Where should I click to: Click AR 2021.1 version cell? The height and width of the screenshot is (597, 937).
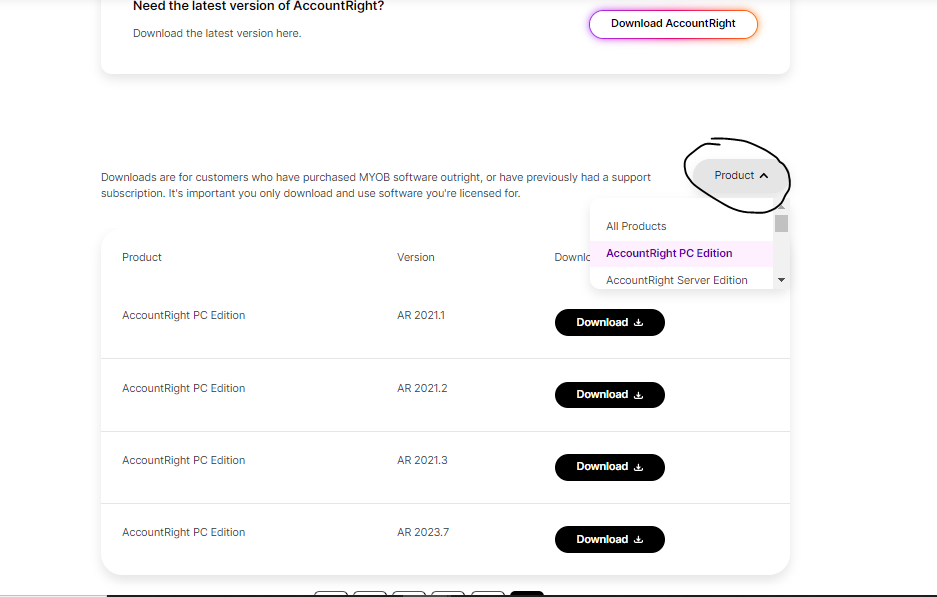click(421, 316)
